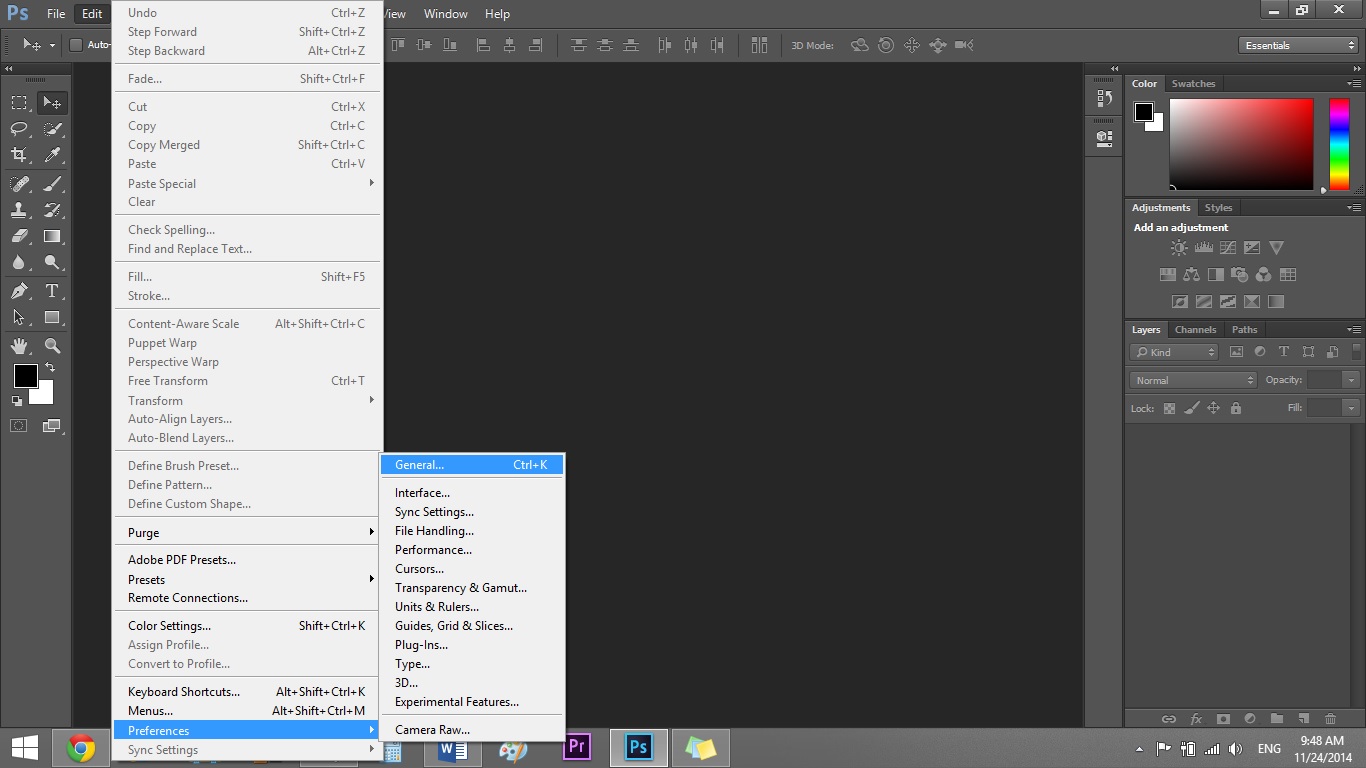The height and width of the screenshot is (768, 1366).
Task: Click foreground color swatch in Color panel
Action: [x=1144, y=112]
